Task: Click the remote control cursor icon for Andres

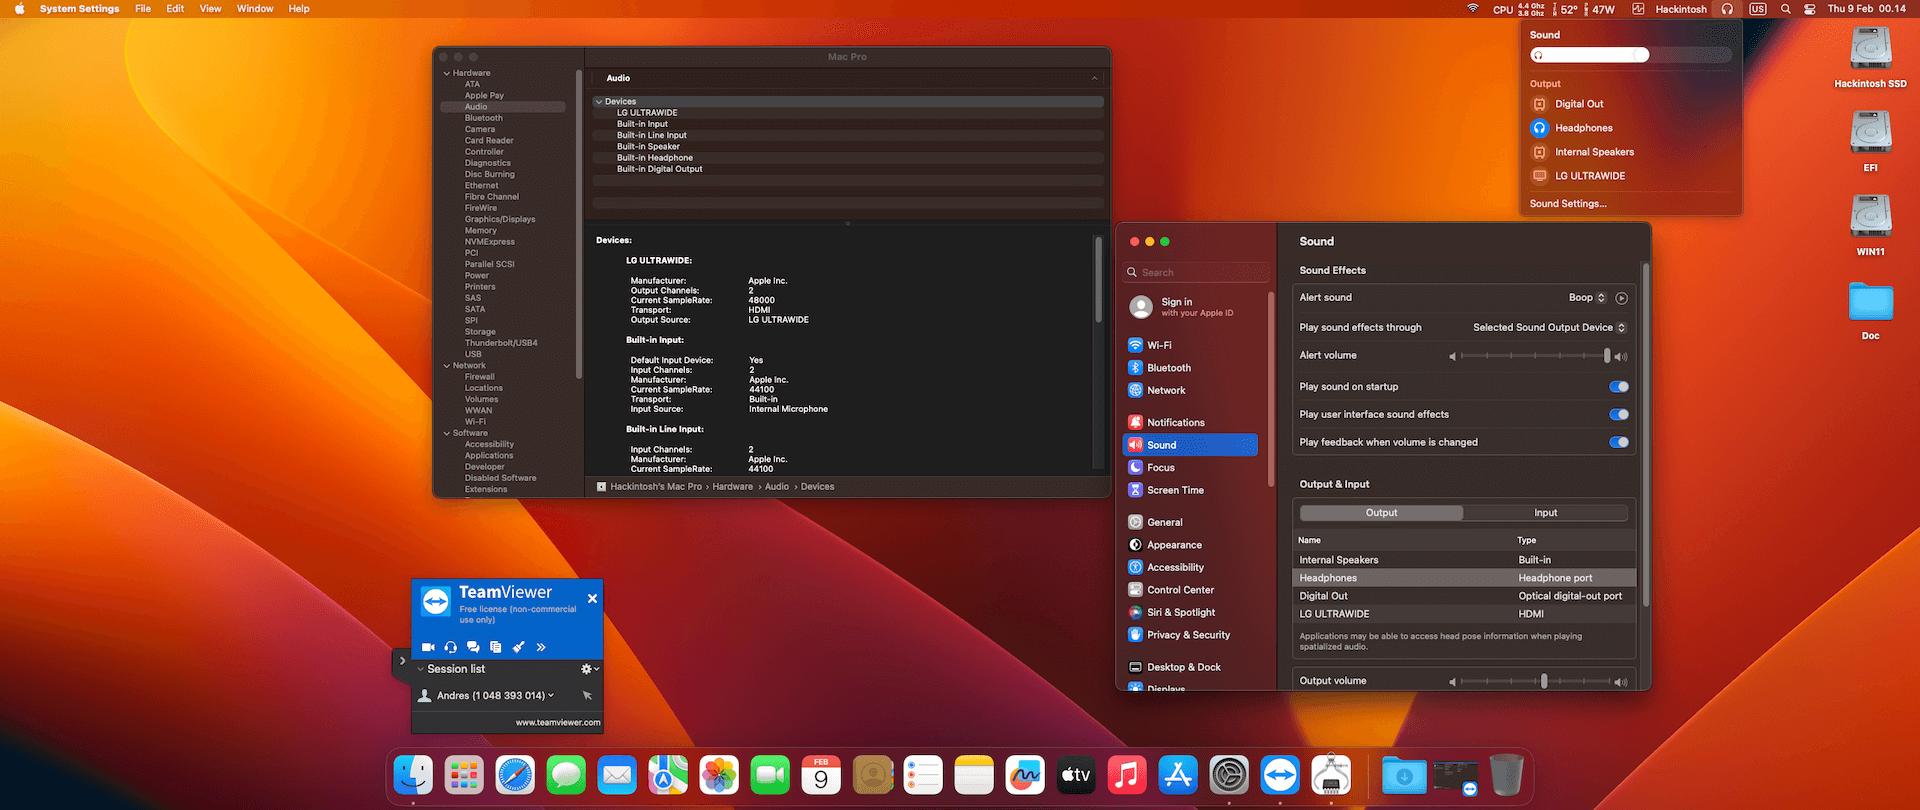Action: [x=587, y=695]
